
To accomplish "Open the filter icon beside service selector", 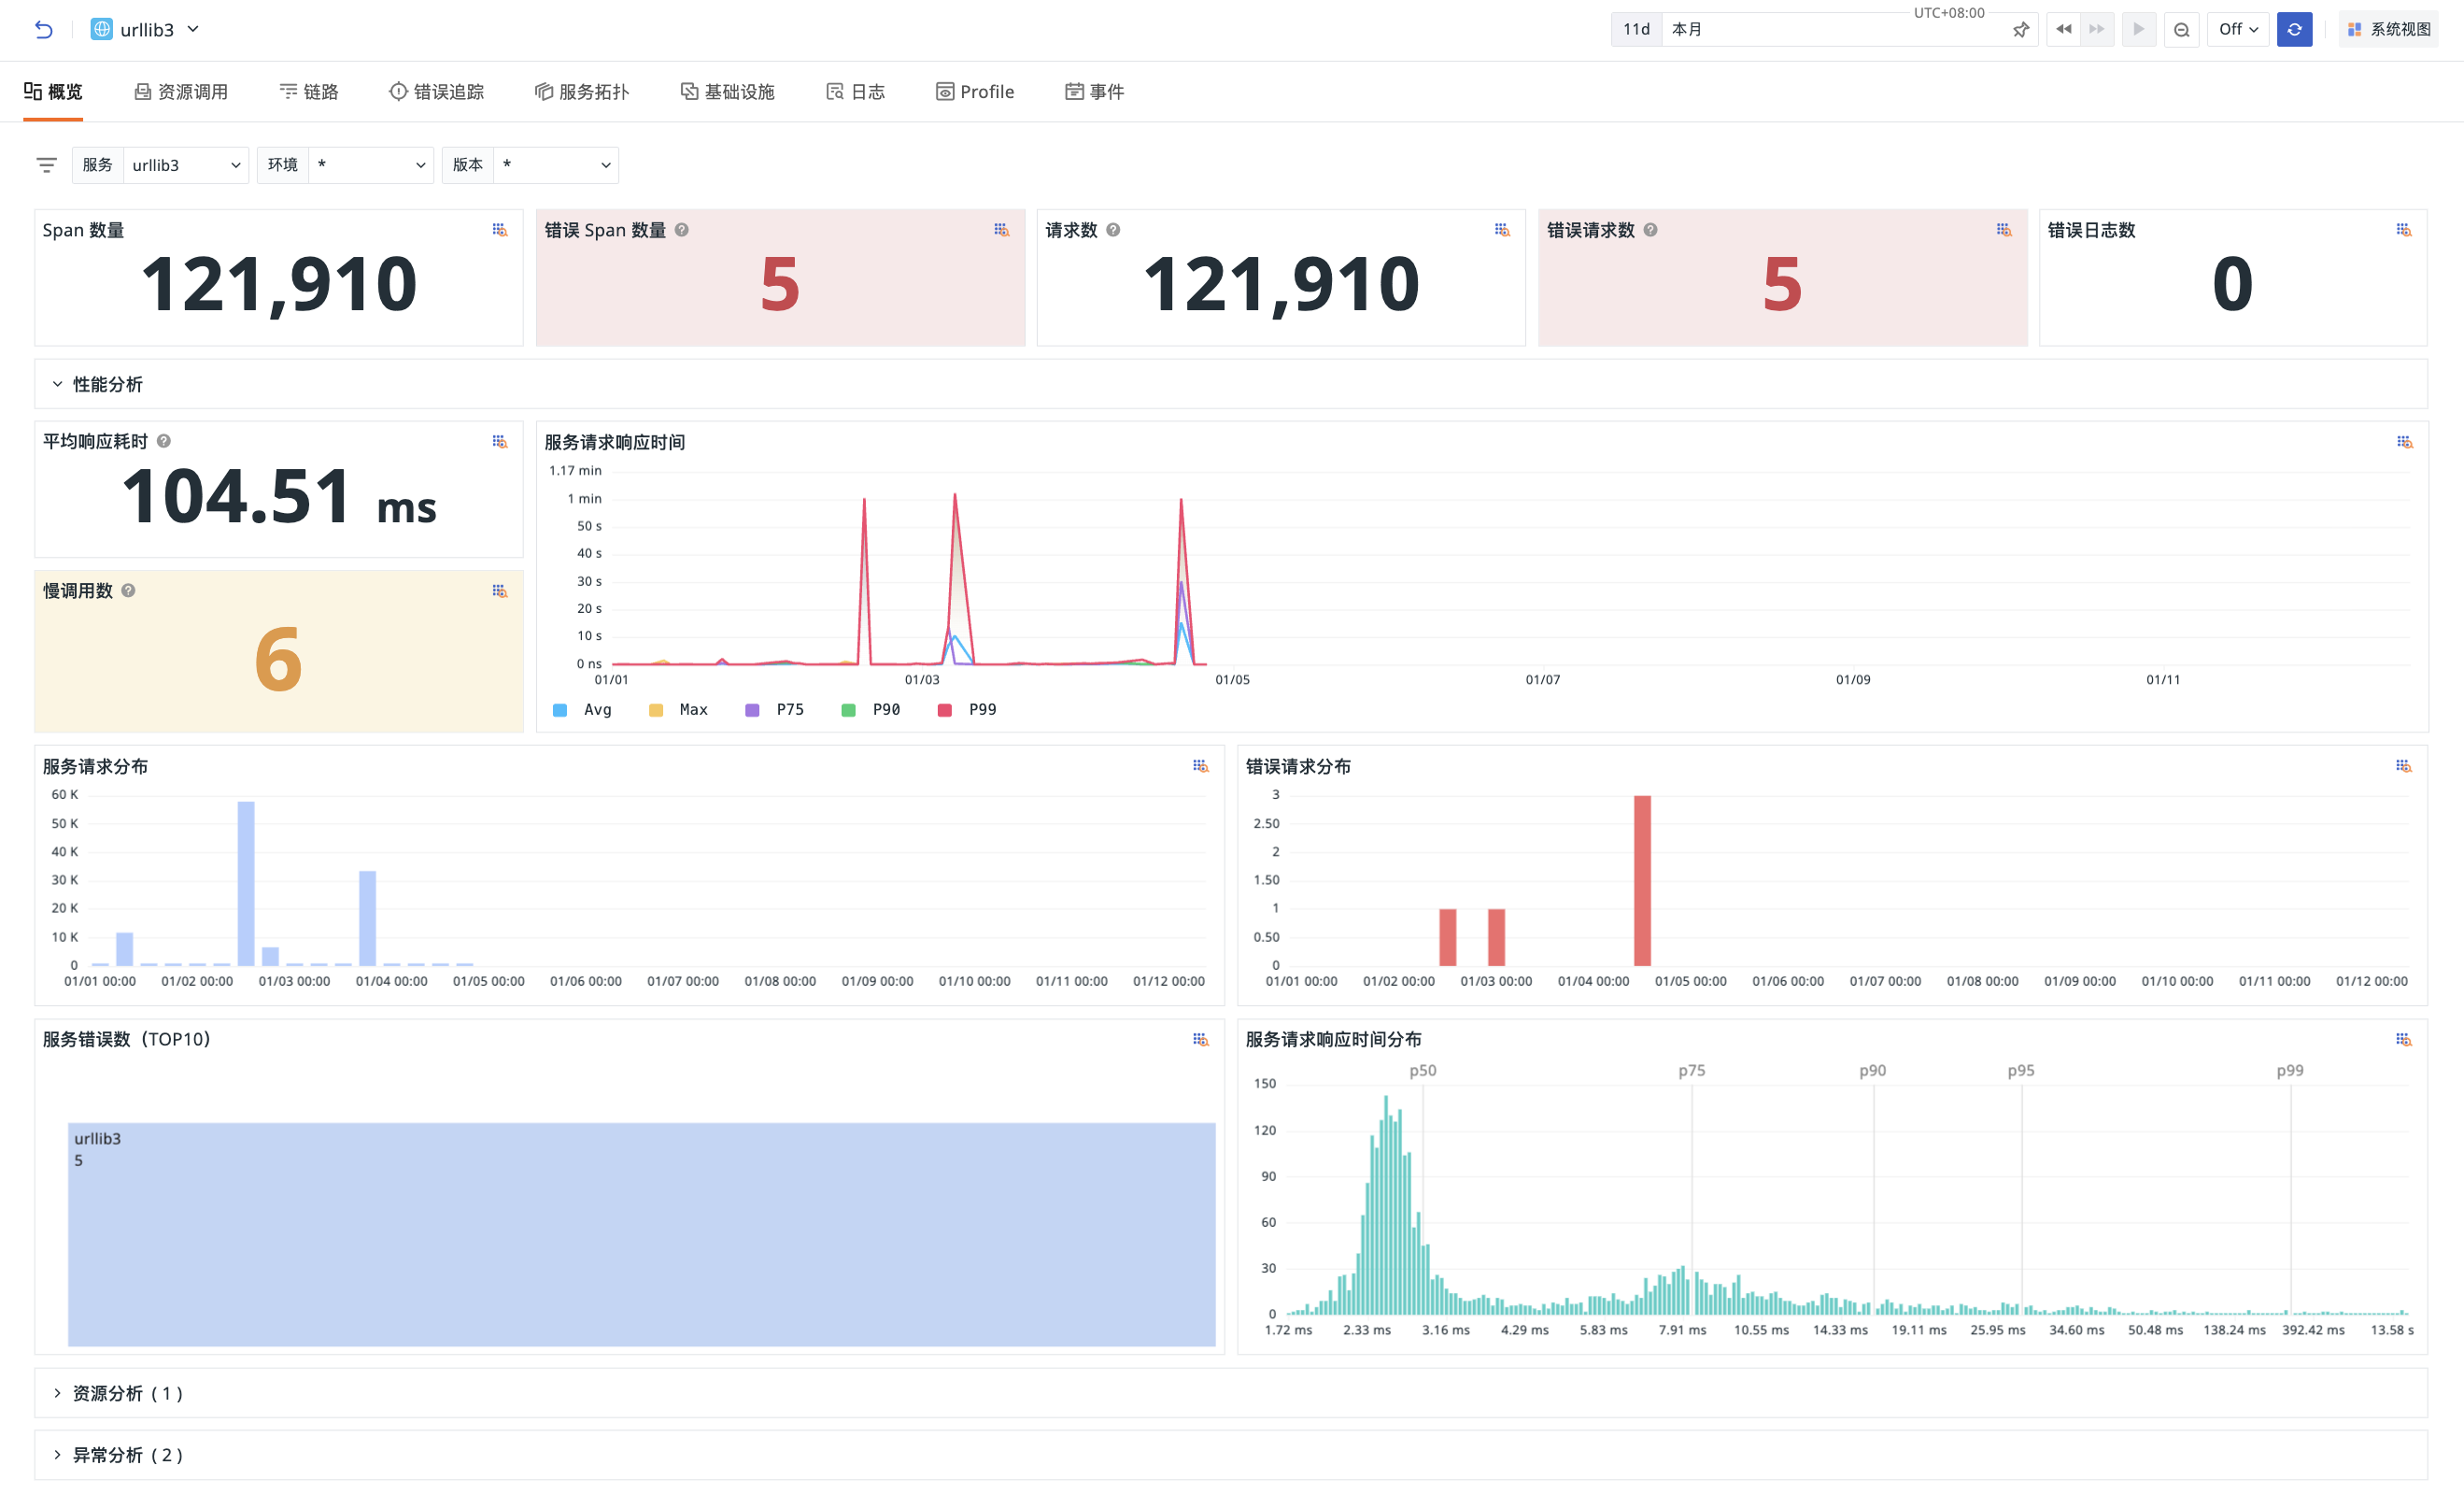I will point(47,165).
